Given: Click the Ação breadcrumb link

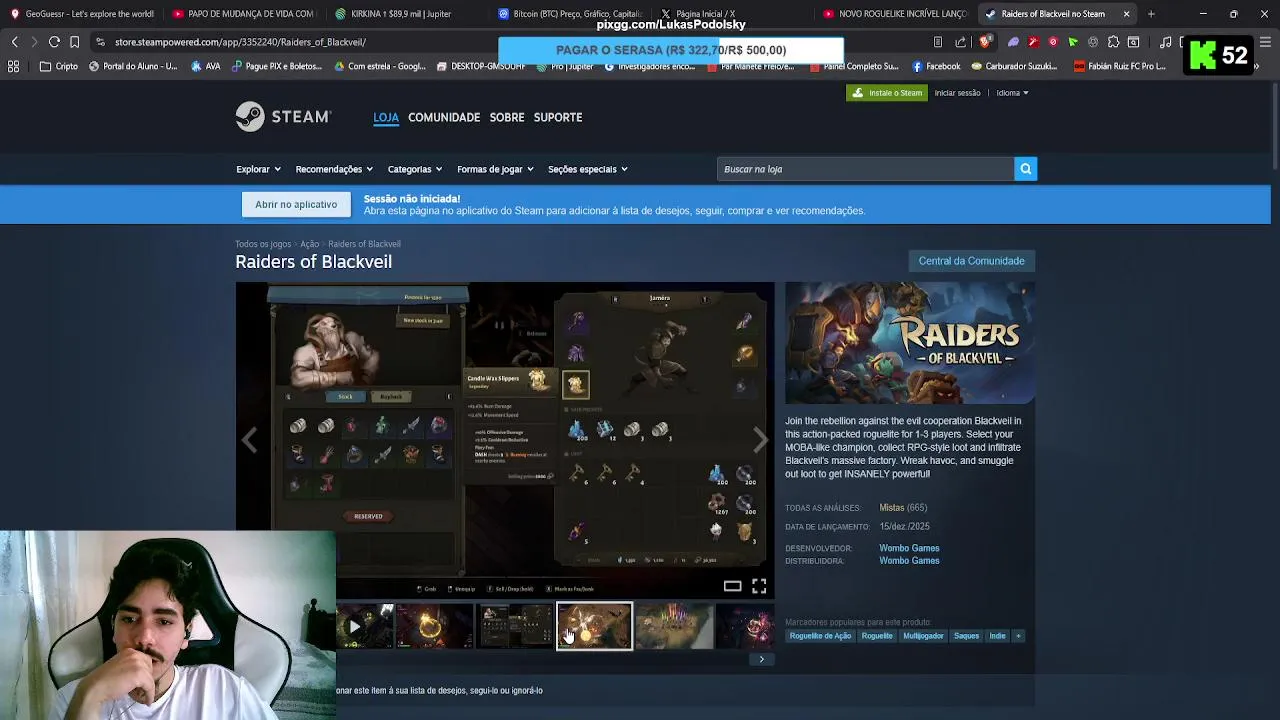Looking at the screenshot, I should pos(310,244).
